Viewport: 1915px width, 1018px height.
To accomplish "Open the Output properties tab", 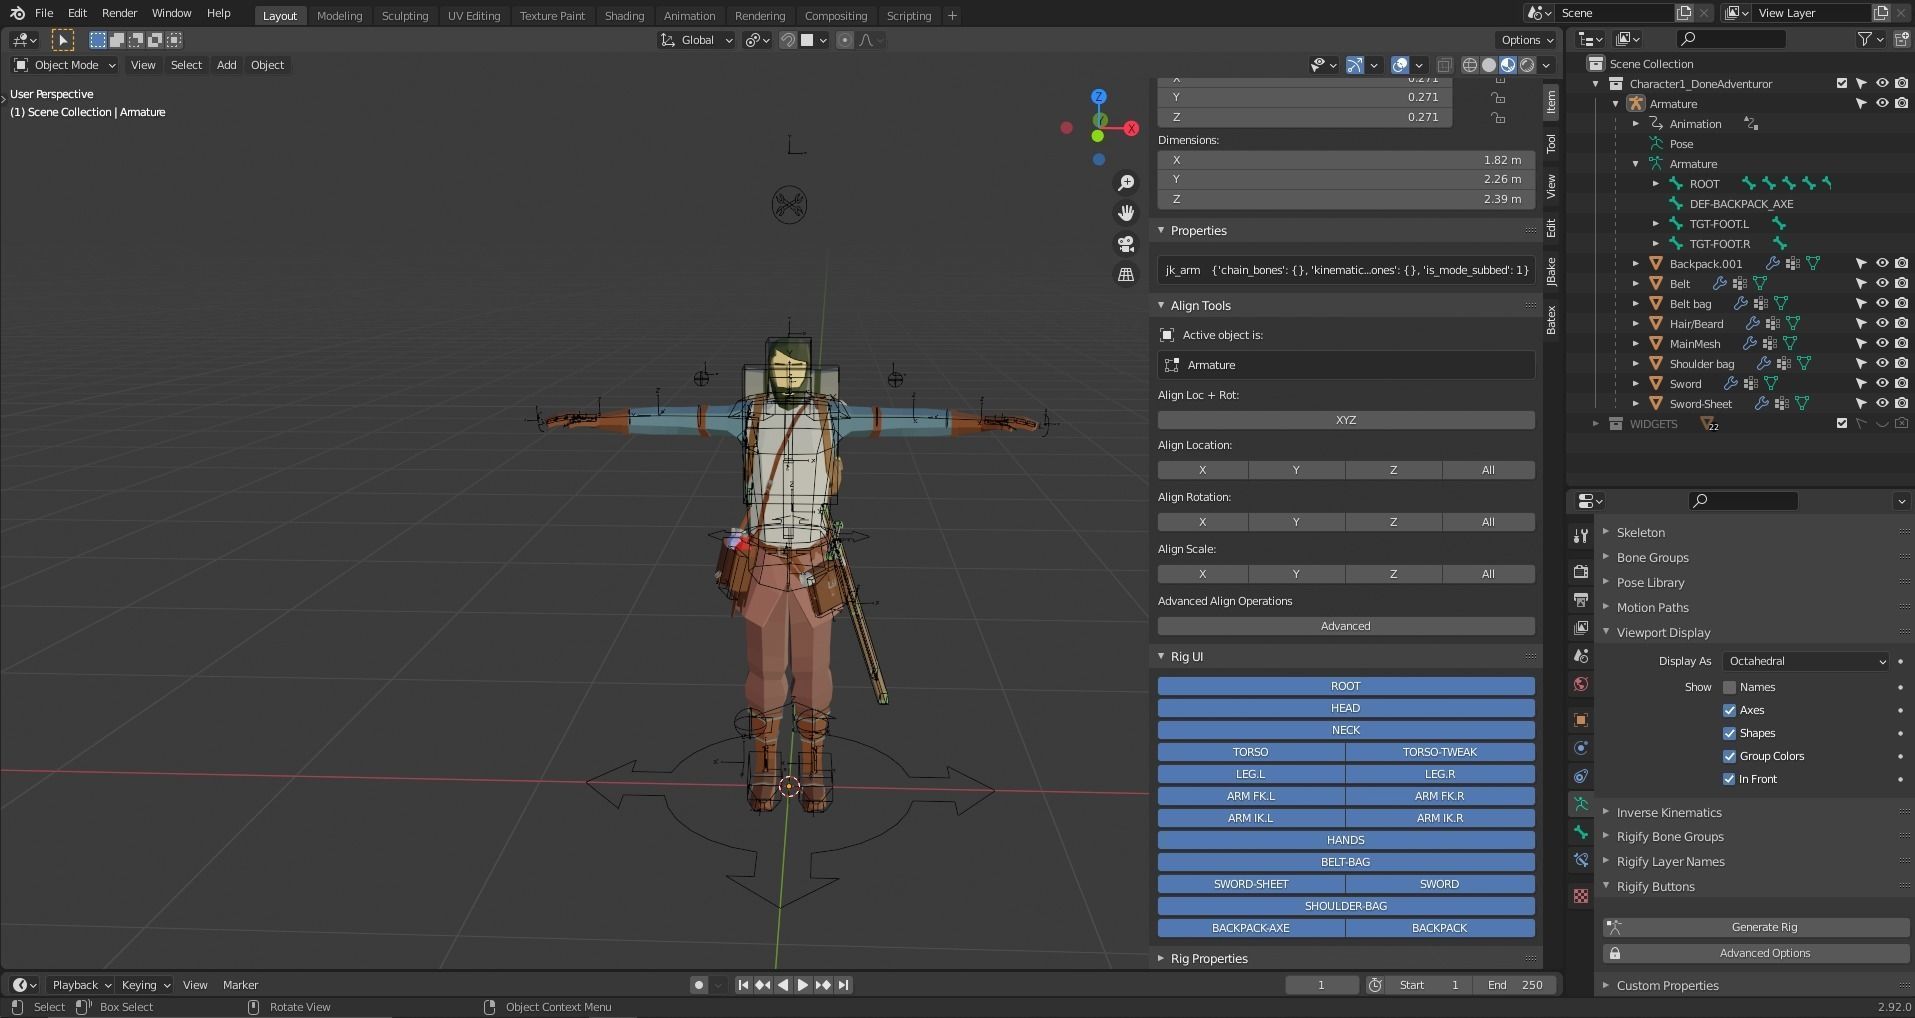I will pos(1580,600).
